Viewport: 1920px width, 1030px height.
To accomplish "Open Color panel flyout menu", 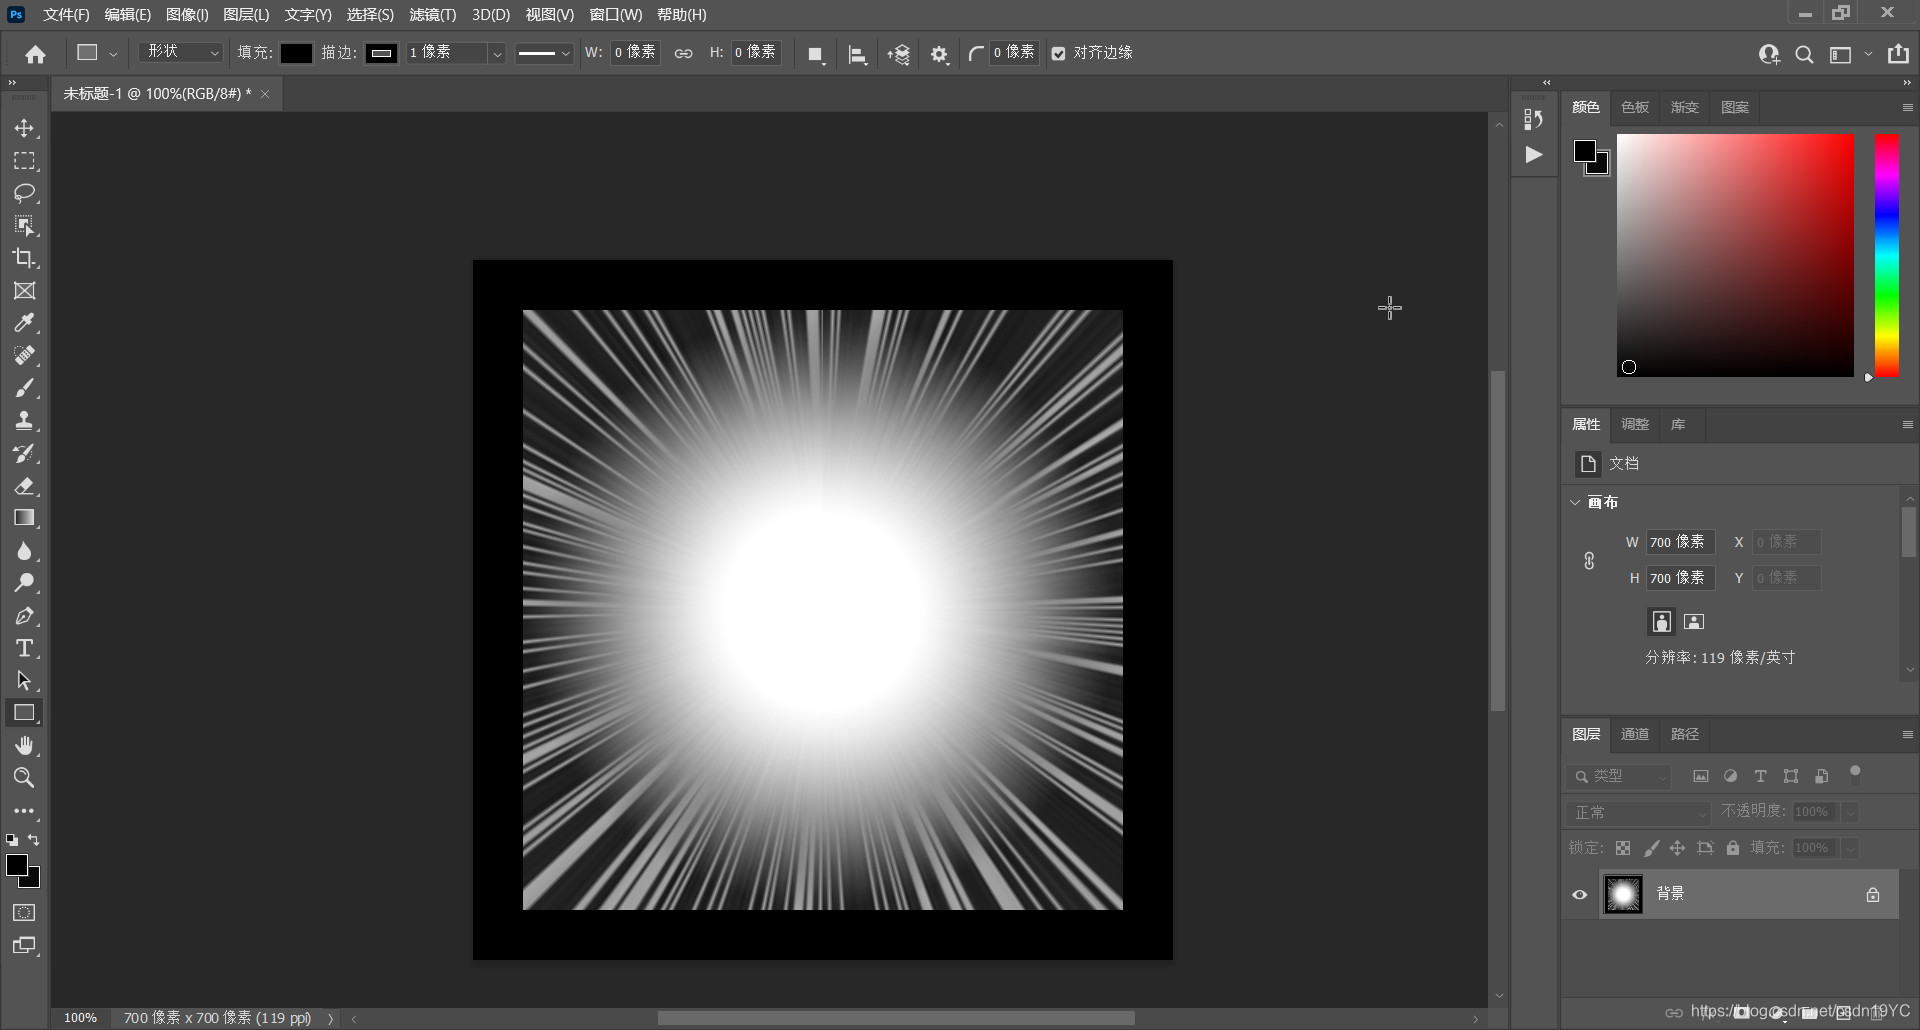I will (x=1907, y=107).
